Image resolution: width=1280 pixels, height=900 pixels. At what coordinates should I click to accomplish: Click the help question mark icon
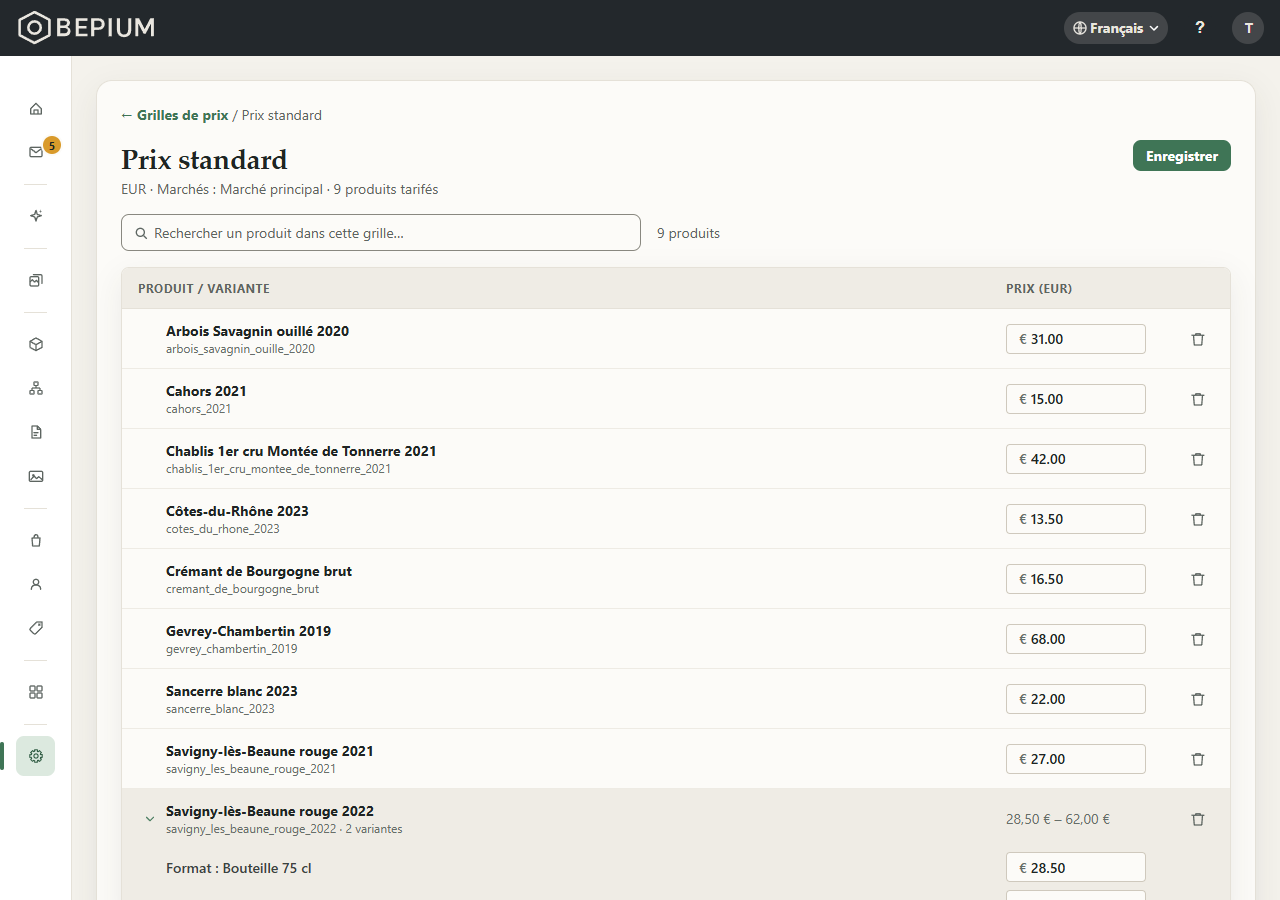[x=1200, y=28]
